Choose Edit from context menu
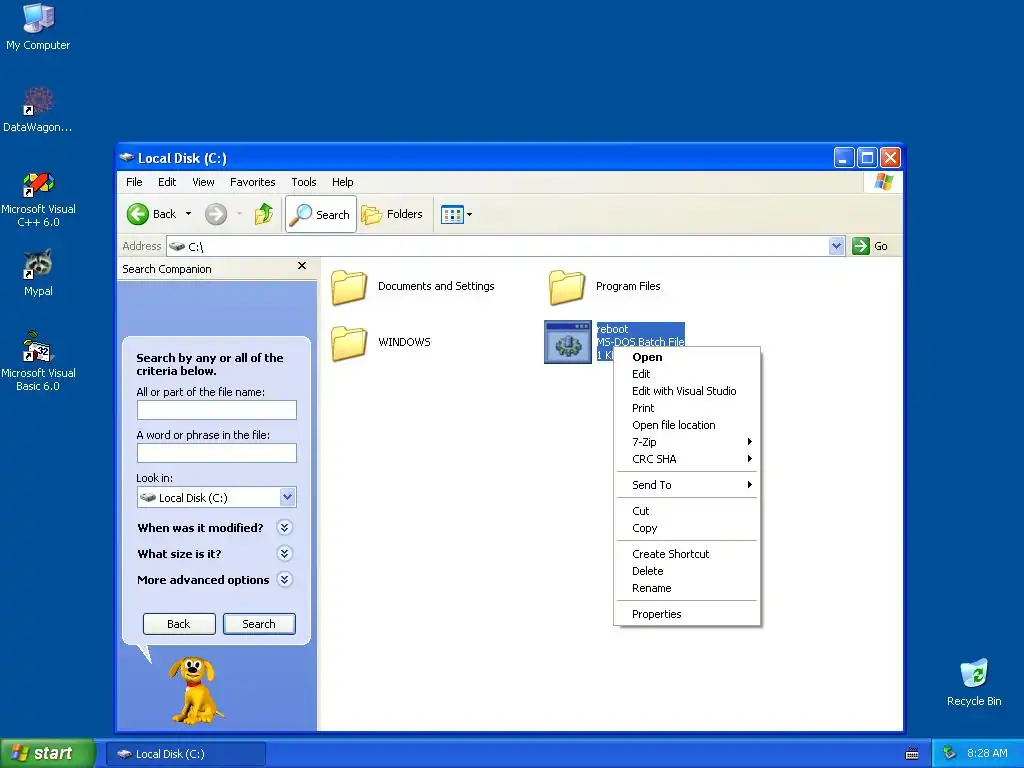Screen dimensions: 1024x768 click(x=687, y=374)
